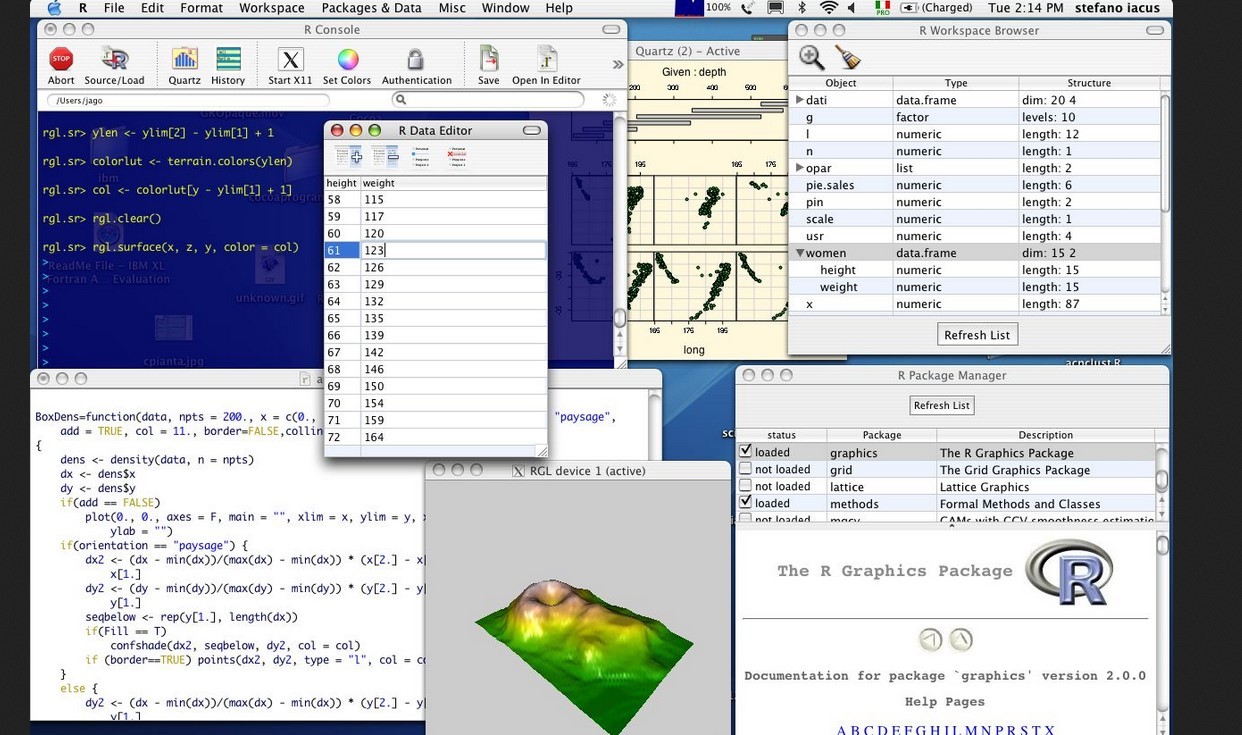
Task: Expand the dati data.frame row
Action: tap(799, 100)
